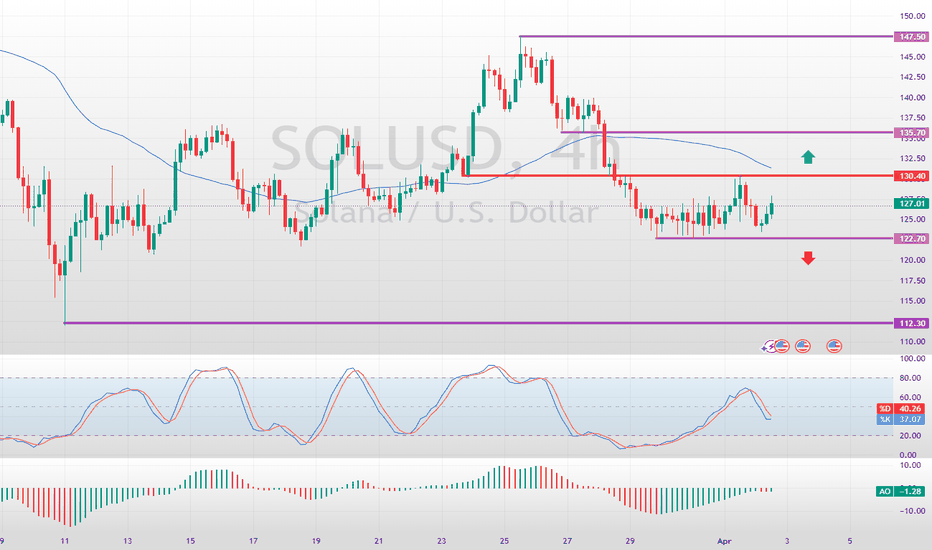The width and height of the screenshot is (932, 550).
Task: Click date label 23 on time axis
Action: point(441,540)
